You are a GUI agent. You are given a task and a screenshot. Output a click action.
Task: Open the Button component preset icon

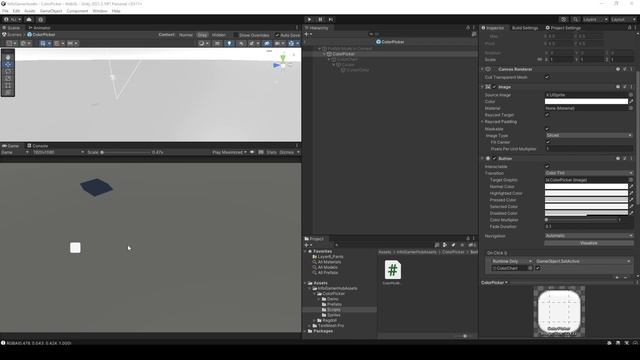tap(624, 158)
